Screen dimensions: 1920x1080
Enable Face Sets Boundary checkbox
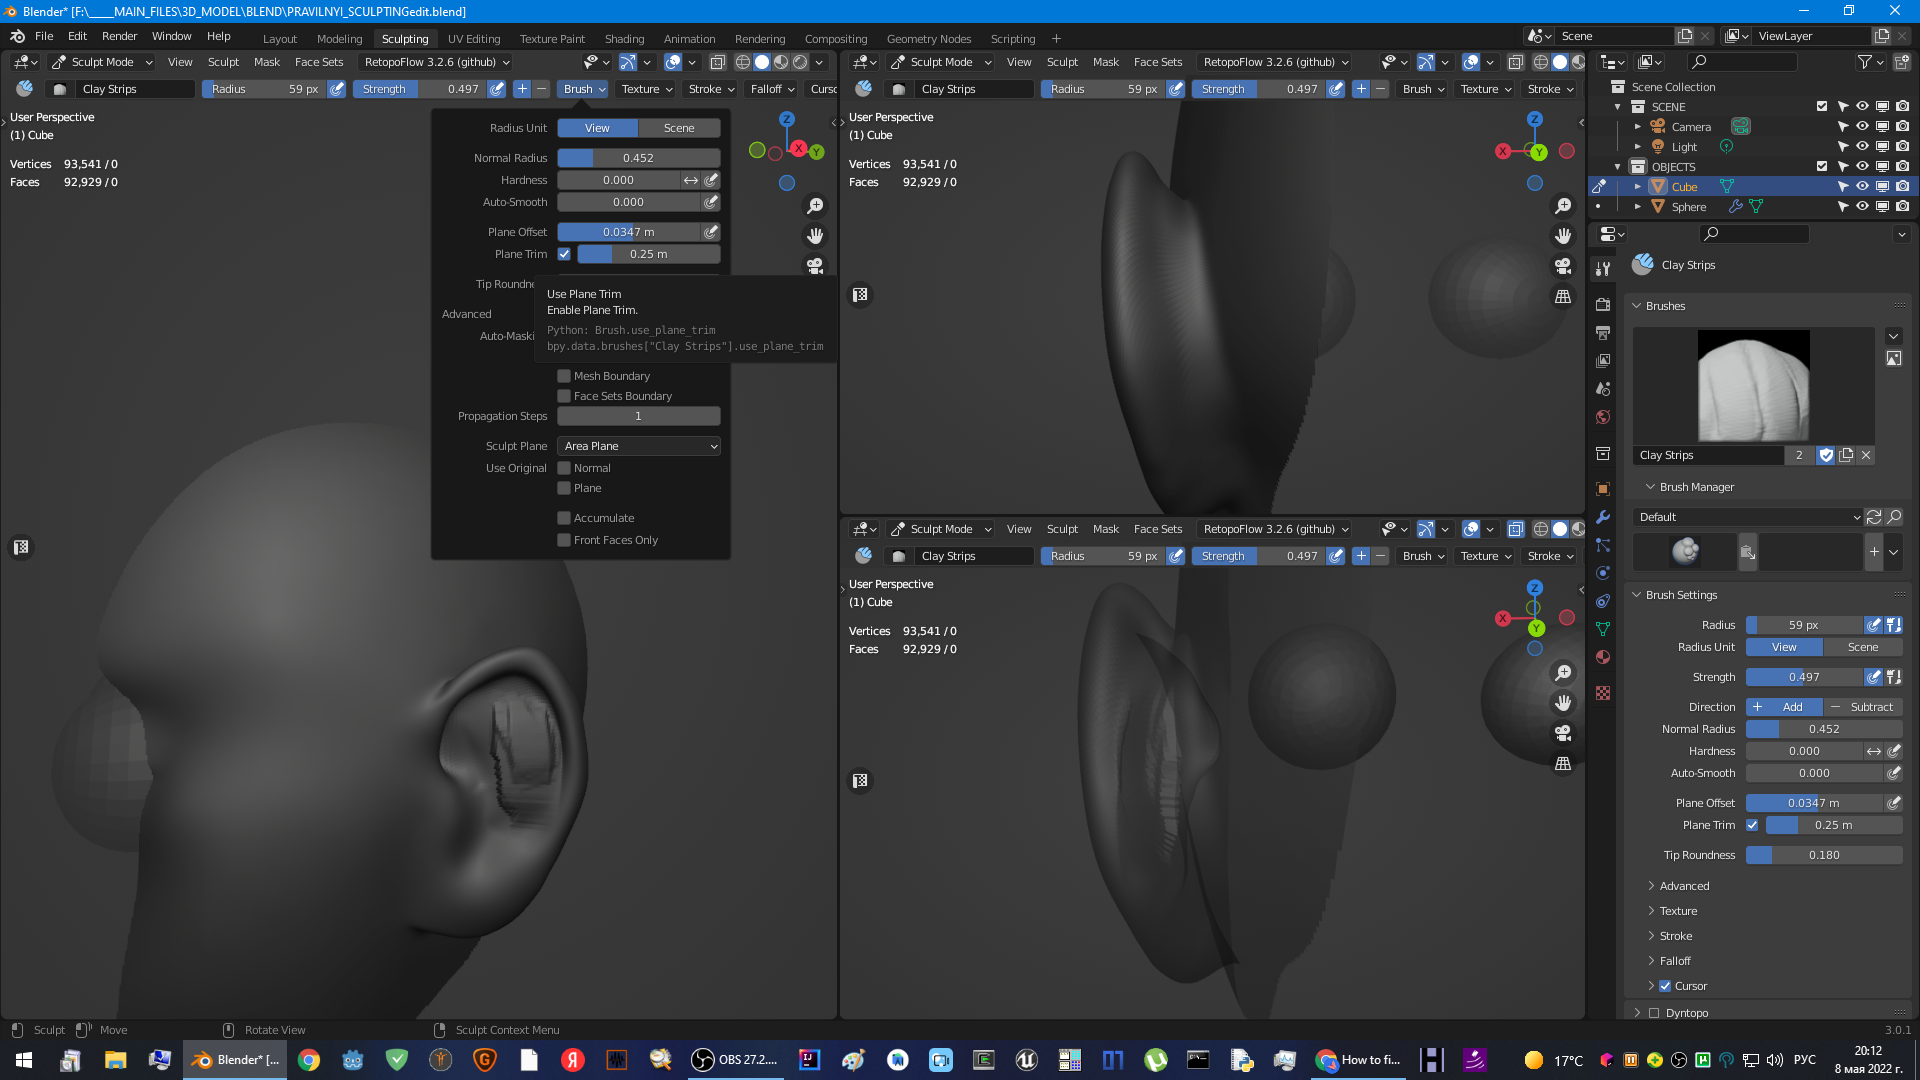[564, 396]
